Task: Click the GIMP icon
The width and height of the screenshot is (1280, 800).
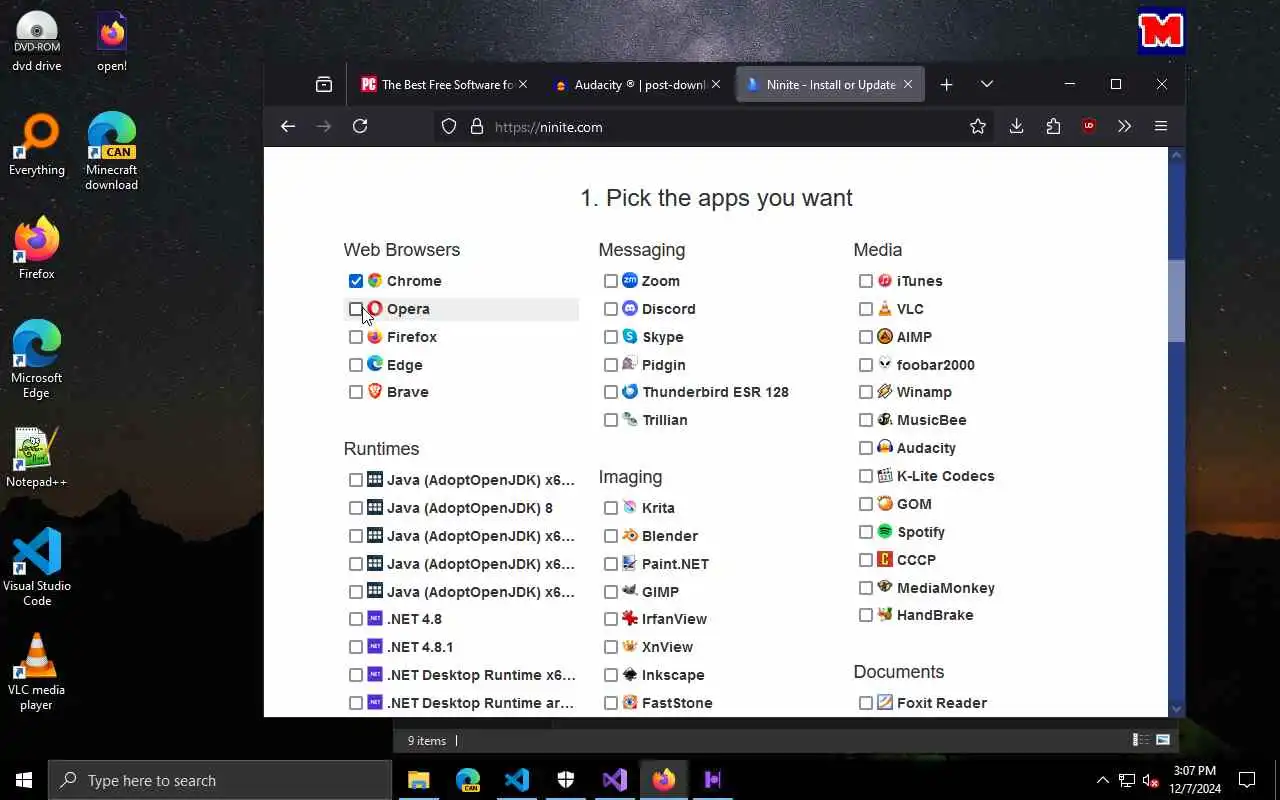Action: click(630, 592)
